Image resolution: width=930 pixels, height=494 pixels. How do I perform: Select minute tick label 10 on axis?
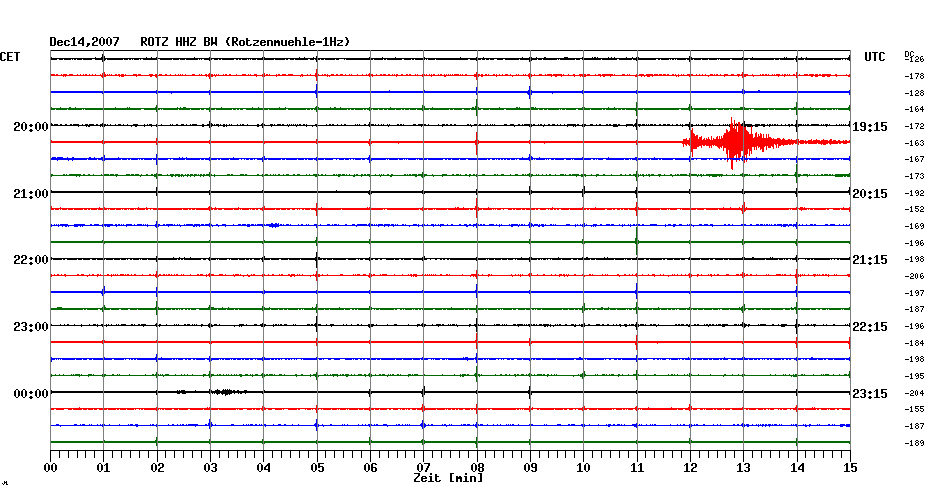tap(584, 467)
